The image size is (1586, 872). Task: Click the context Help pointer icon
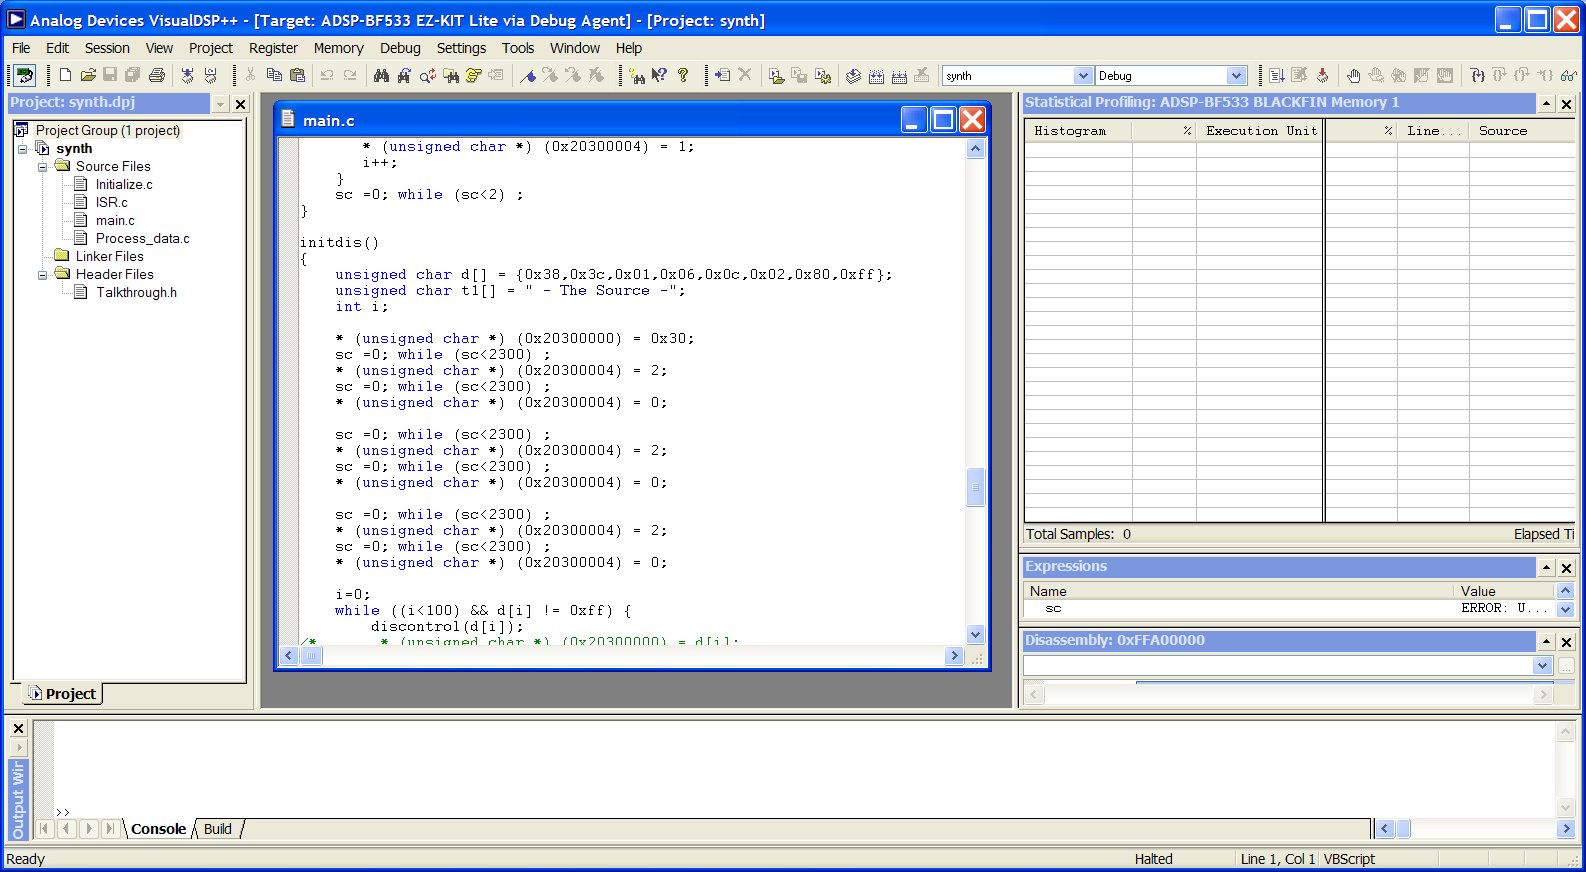tap(659, 75)
